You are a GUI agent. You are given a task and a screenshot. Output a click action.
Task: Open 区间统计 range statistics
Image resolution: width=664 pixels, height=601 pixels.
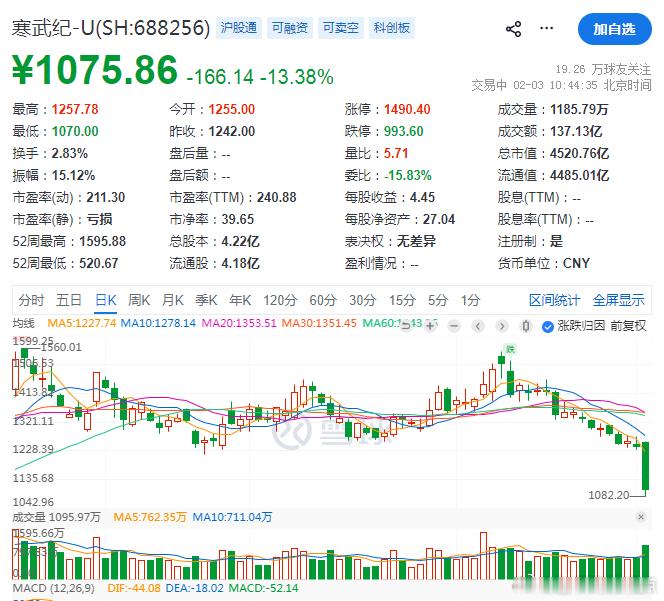[x=554, y=300]
